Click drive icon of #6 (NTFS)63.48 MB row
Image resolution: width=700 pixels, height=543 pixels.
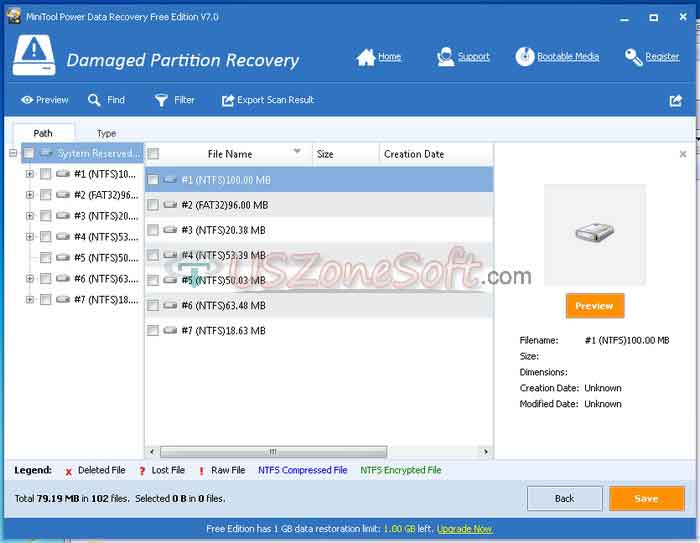(x=170, y=305)
